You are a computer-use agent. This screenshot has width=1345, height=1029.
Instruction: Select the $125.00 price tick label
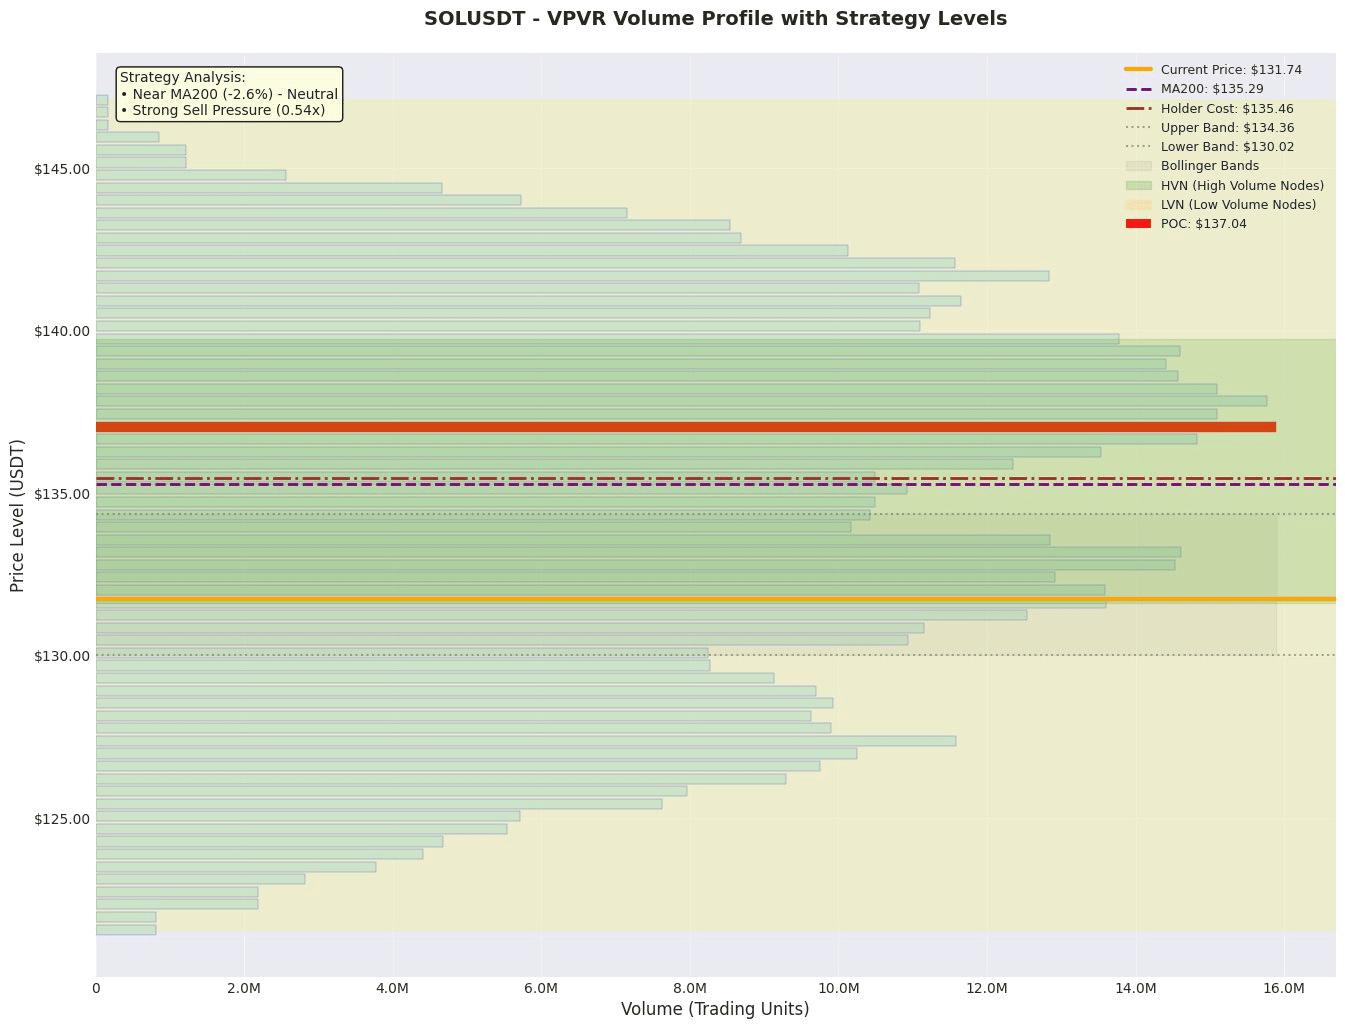(x=62, y=819)
